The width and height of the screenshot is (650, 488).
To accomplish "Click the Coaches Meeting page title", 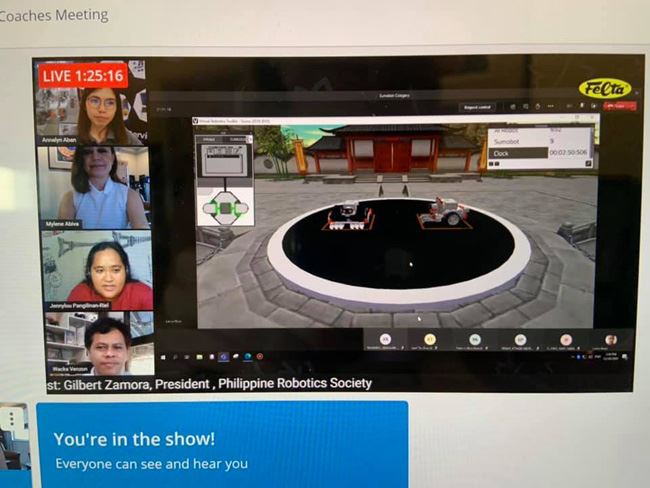I will click(x=54, y=15).
